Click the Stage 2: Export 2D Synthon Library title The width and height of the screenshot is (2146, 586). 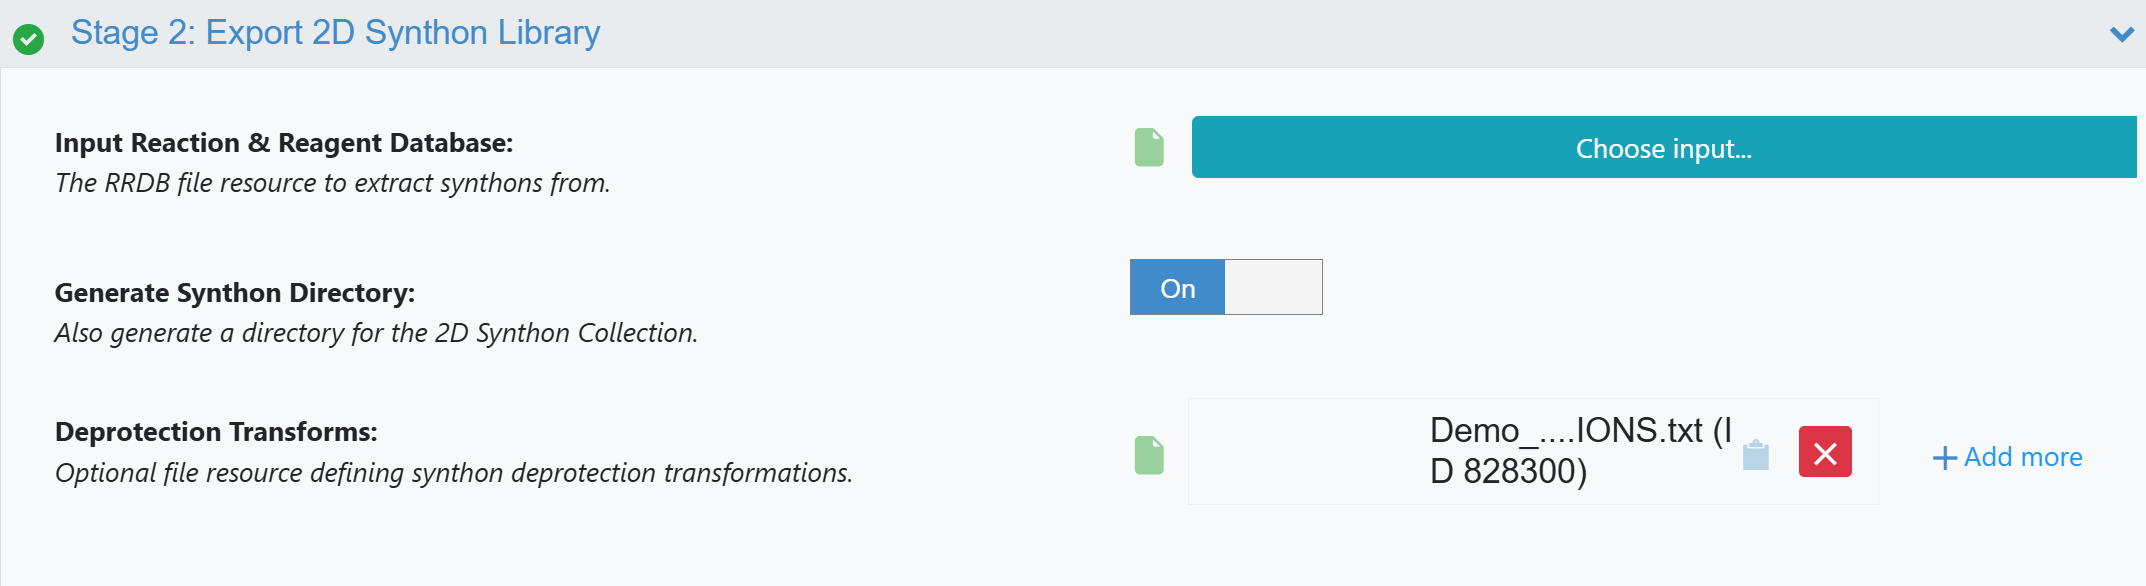pos(335,33)
